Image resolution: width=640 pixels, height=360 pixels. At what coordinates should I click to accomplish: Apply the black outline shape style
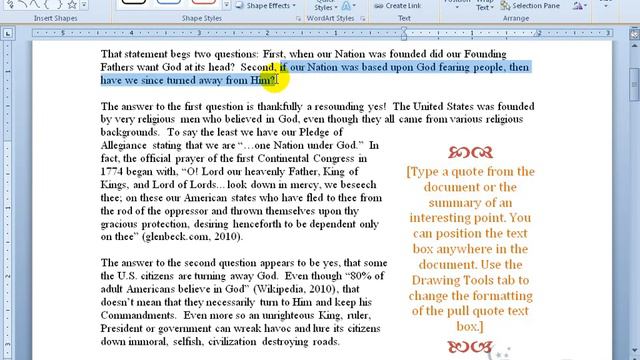coord(133,2)
